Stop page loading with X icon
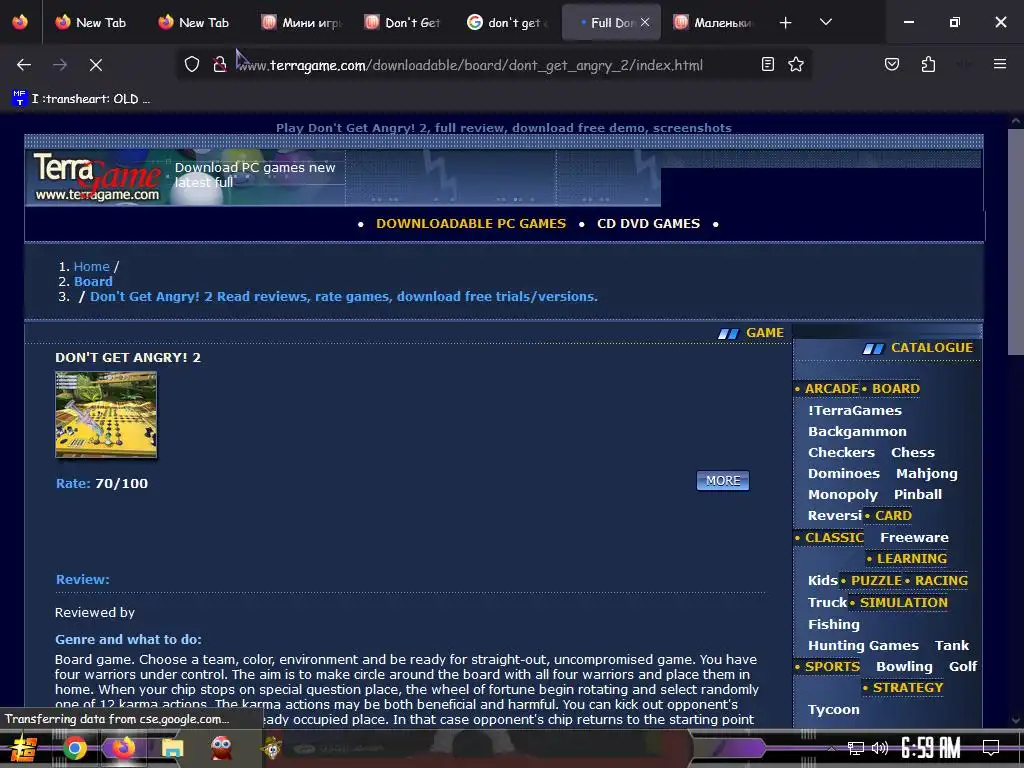Image resolution: width=1024 pixels, height=768 pixels. click(95, 65)
